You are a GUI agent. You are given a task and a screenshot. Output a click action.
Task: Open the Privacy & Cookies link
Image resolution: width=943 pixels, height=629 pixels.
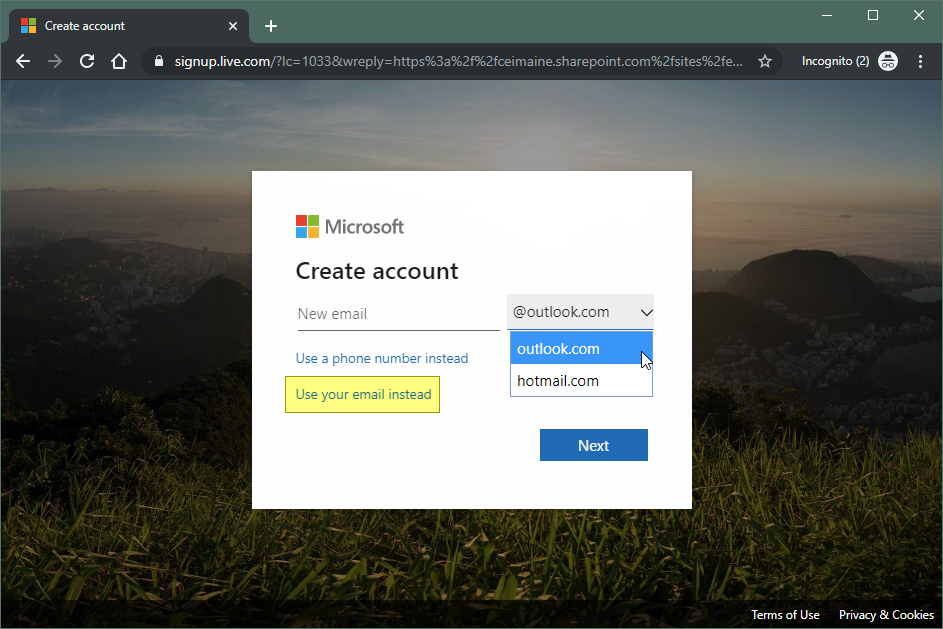[x=886, y=615]
